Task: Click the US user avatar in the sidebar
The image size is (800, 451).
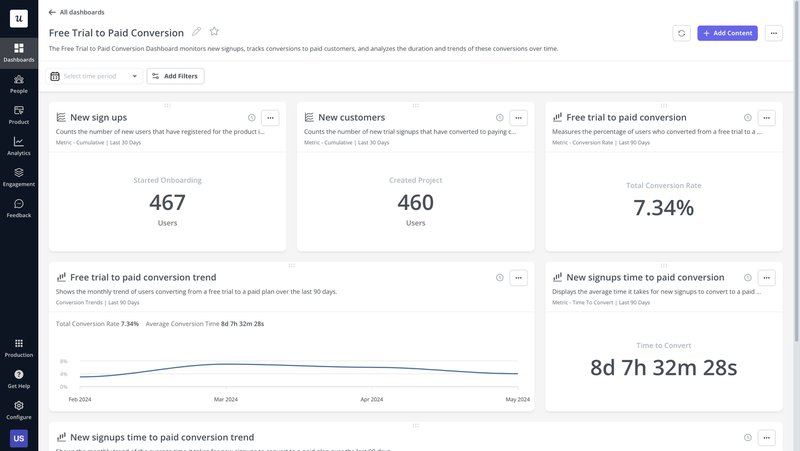Action: pyautogui.click(x=19, y=438)
